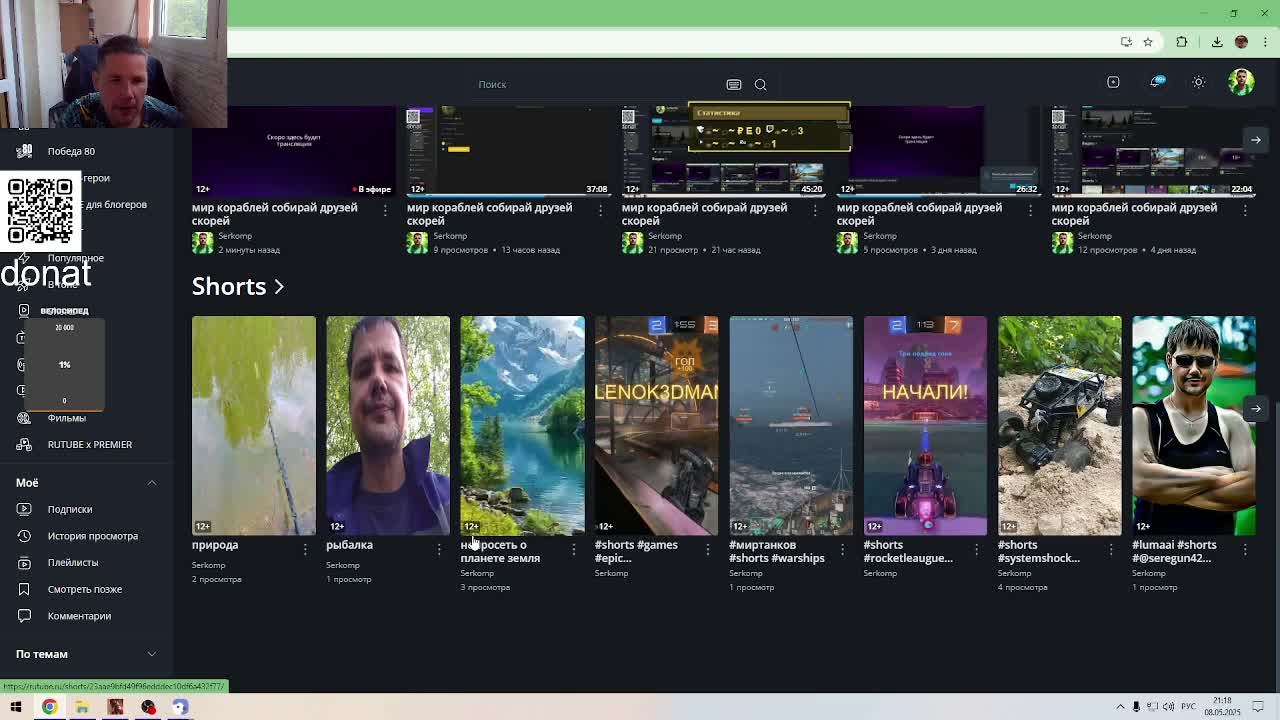Click the search magnifier icon
The height and width of the screenshot is (720, 1280).
[760, 84]
